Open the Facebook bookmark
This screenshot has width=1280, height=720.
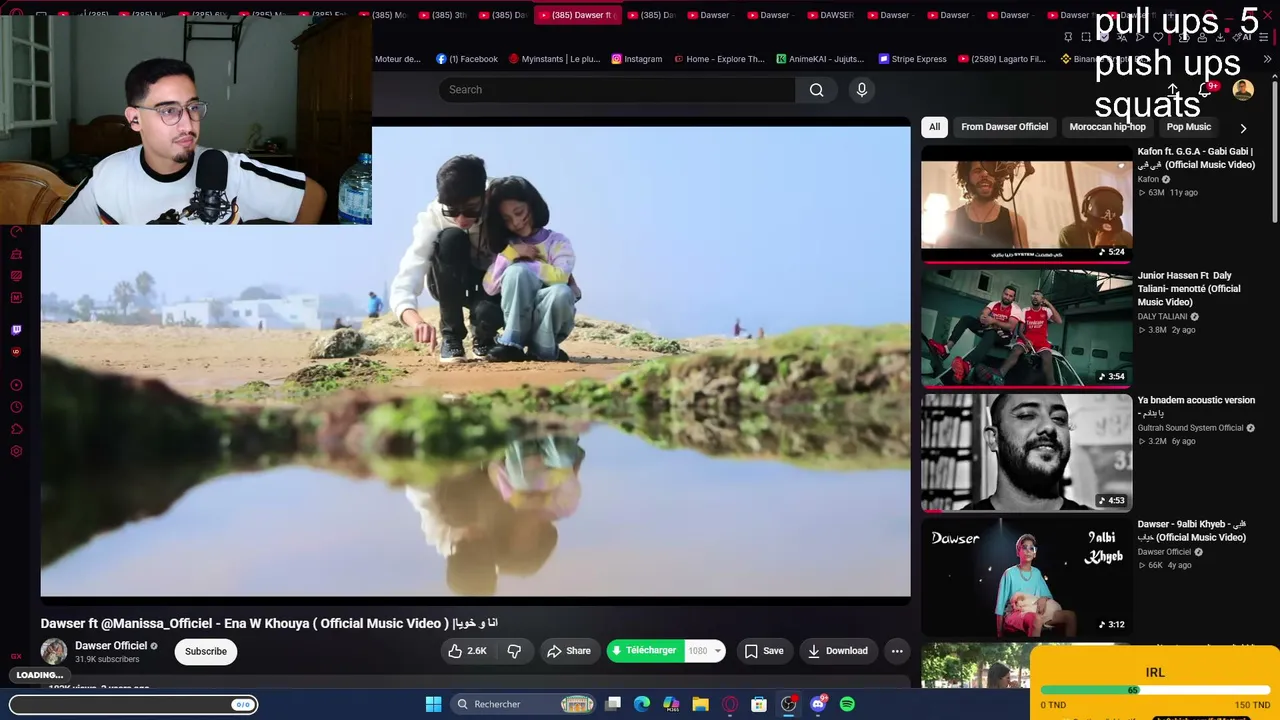click(x=467, y=59)
